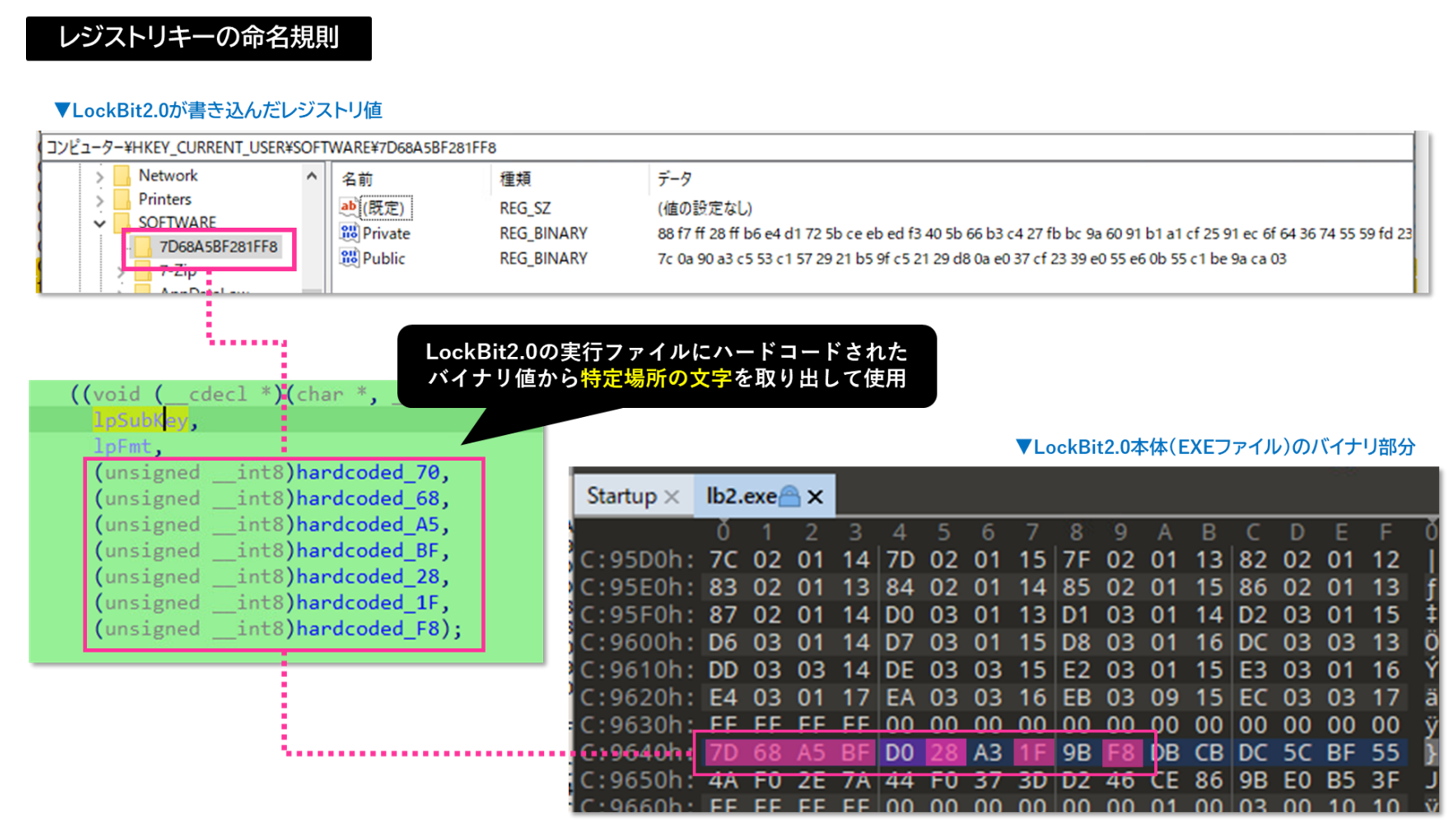The image size is (1455, 827).
Task: Click the (既定) string value icon
Action: [x=350, y=208]
